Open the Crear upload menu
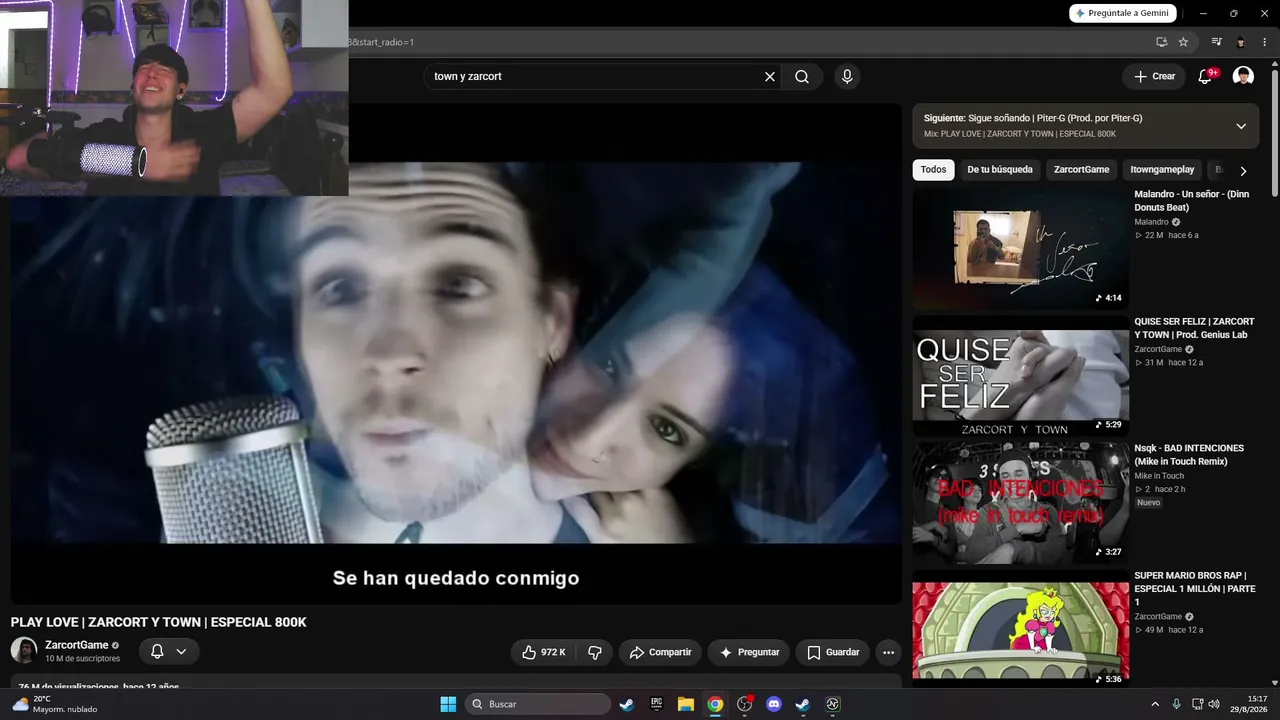Image resolution: width=1280 pixels, height=720 pixels. tap(1154, 77)
